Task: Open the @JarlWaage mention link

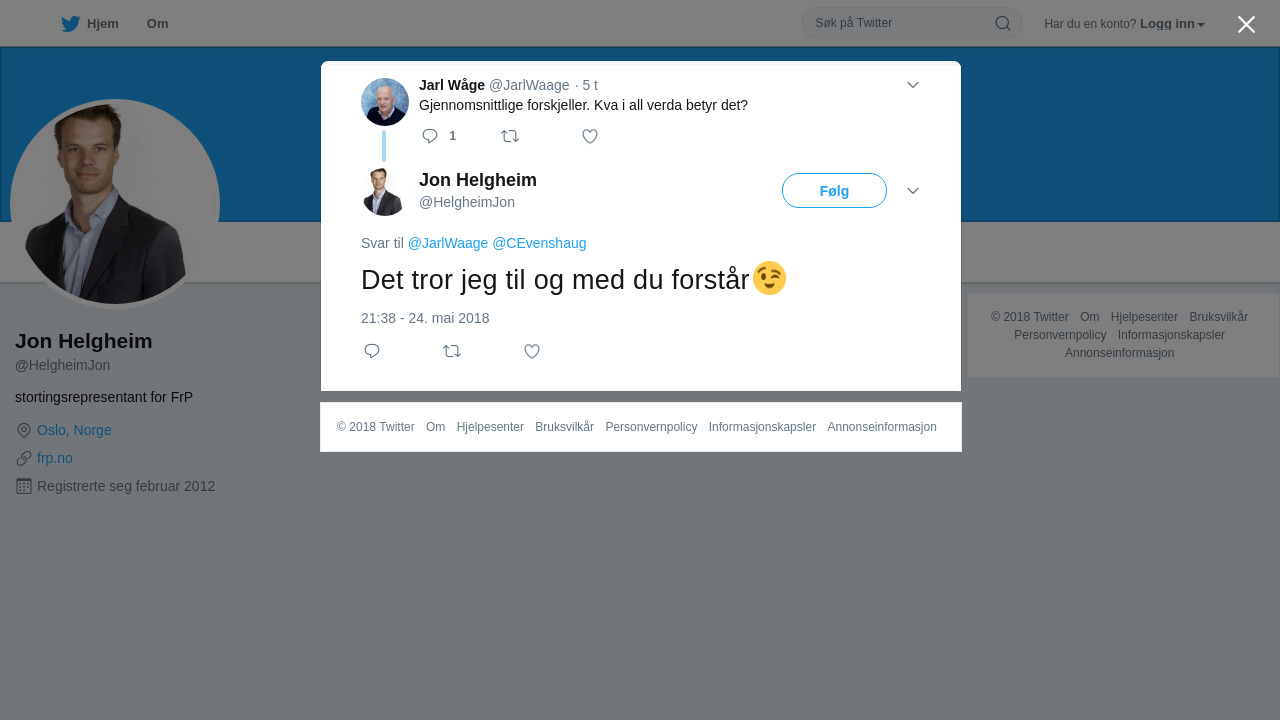Action: pyautogui.click(x=448, y=243)
